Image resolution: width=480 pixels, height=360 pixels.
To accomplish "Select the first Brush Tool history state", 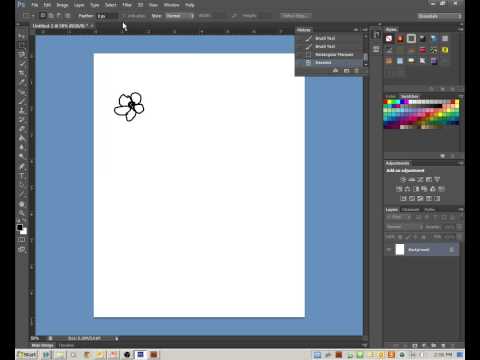I will tap(330, 38).
